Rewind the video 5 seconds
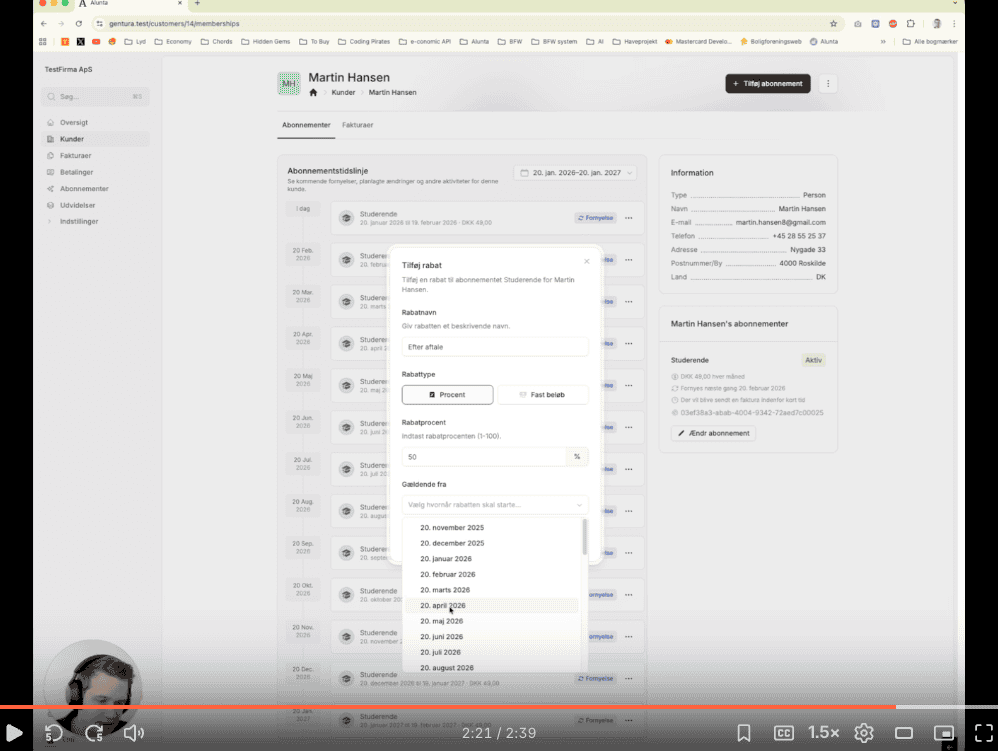998x751 pixels. coord(54,733)
